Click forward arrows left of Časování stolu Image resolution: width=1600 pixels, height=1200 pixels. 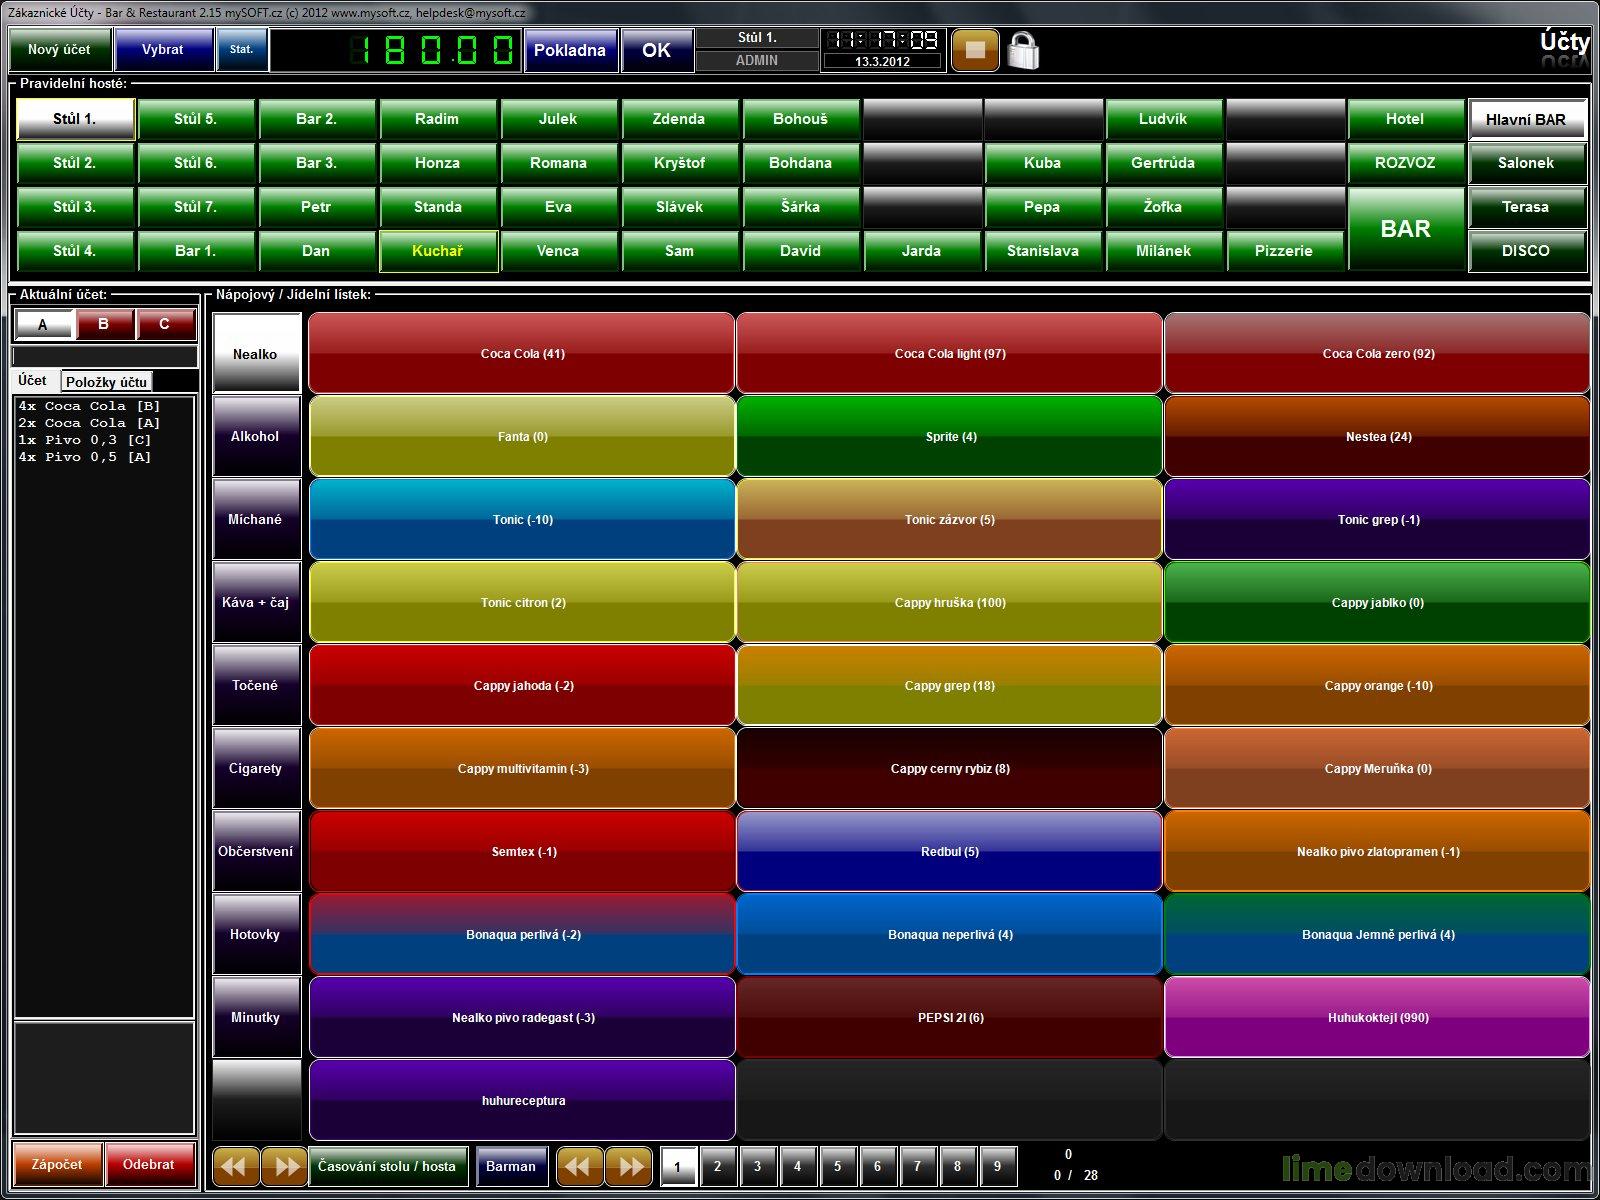click(285, 1166)
